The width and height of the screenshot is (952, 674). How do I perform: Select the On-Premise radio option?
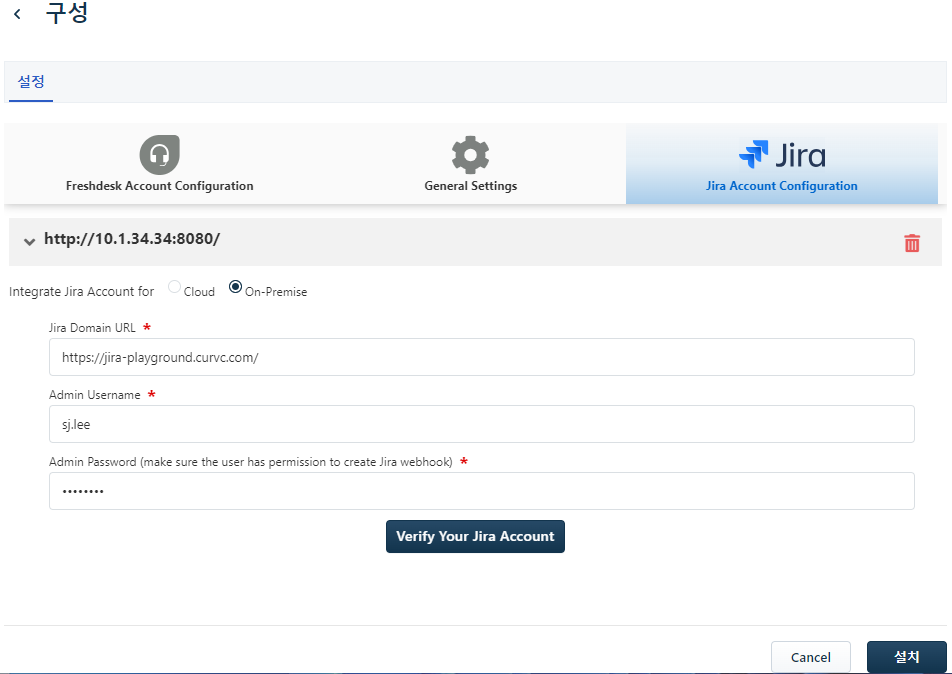[x=236, y=287]
